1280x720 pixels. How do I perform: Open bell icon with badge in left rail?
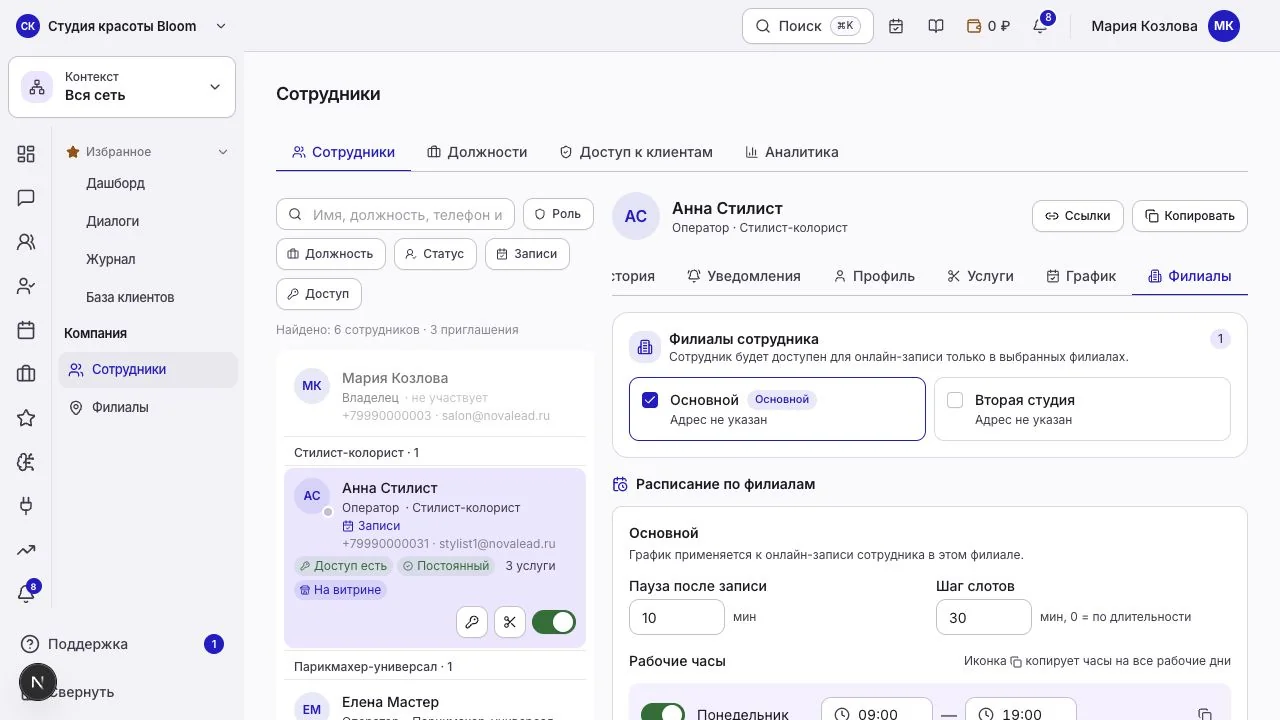pos(26,593)
